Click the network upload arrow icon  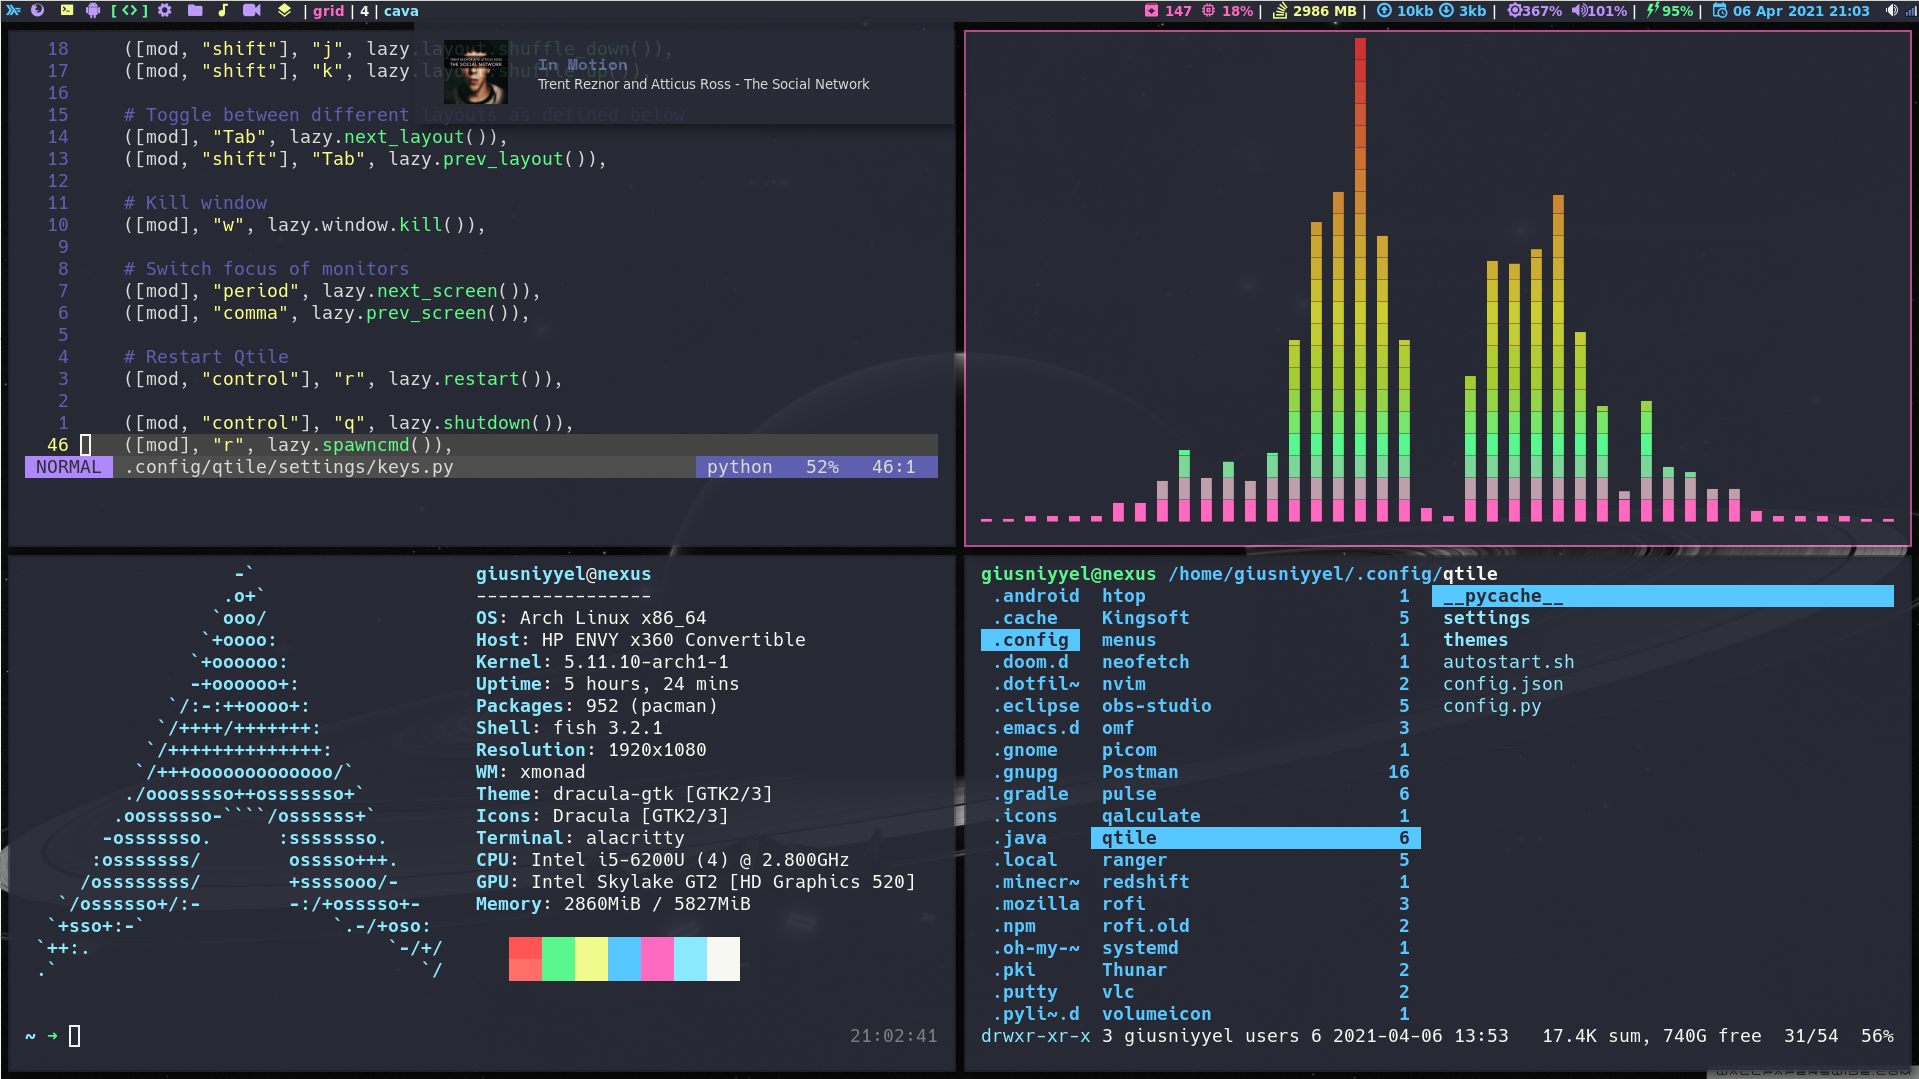tap(1384, 11)
